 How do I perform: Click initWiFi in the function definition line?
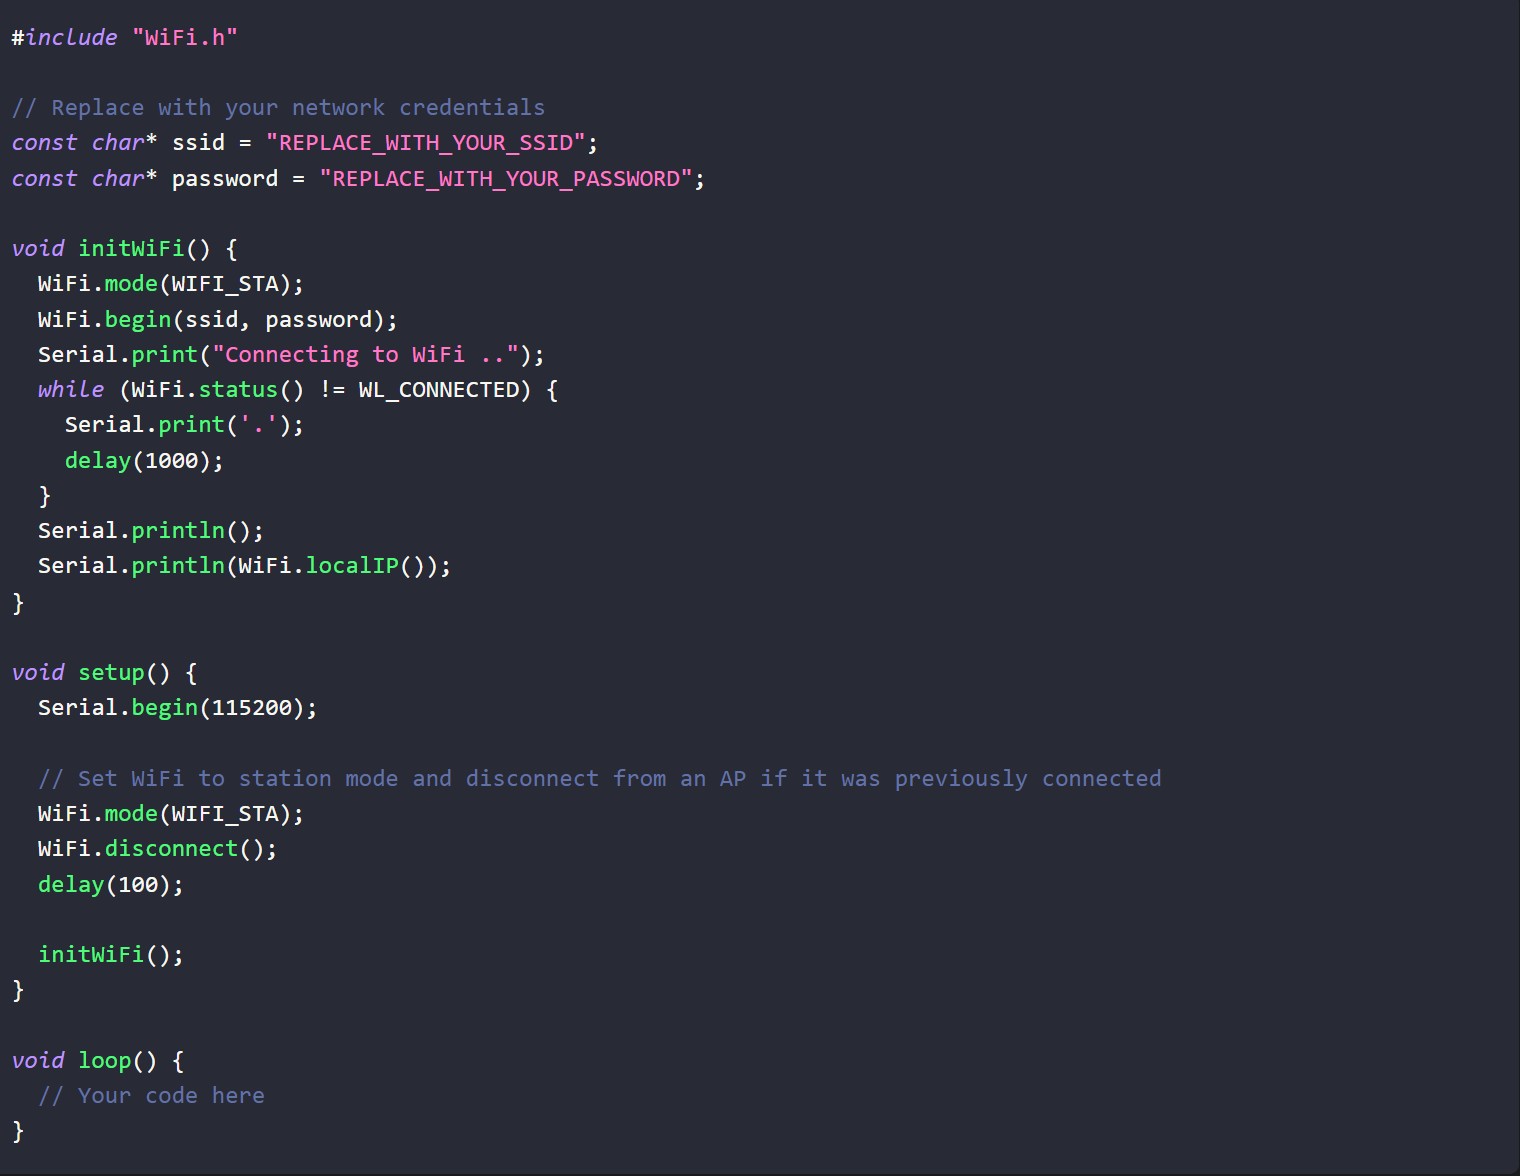click(x=131, y=249)
